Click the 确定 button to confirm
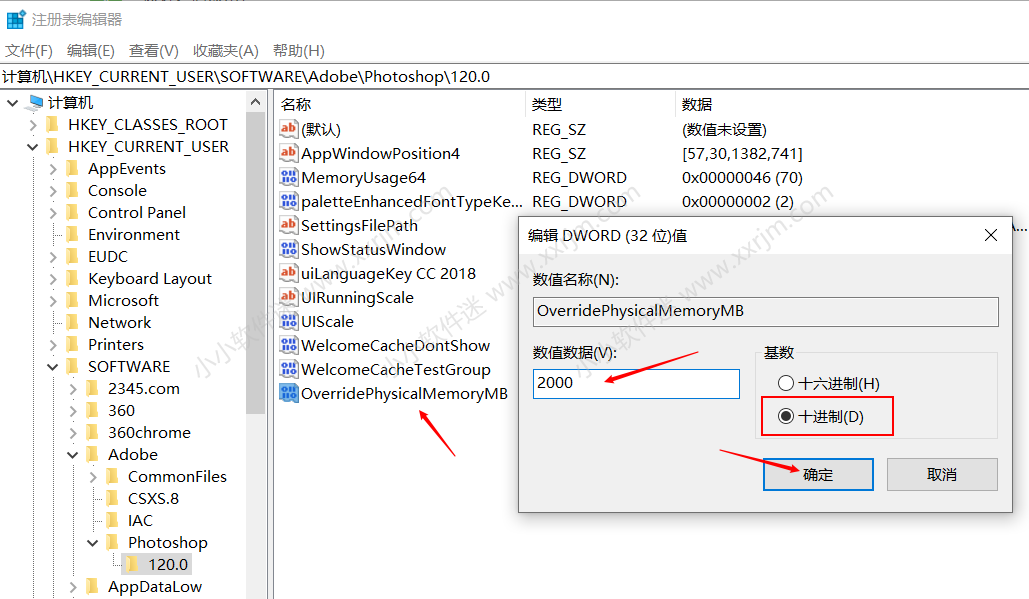1029x599 pixels. [817, 476]
